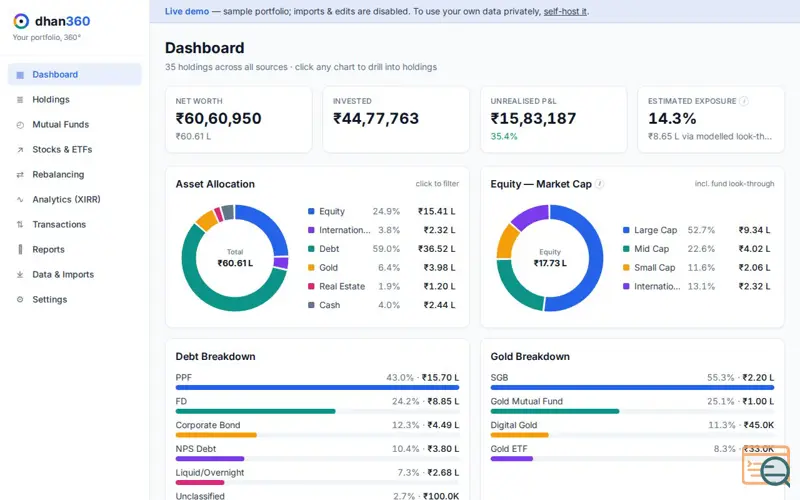800x500 pixels.
Task: Click the orange Small Cap legend swatch
Action: [x=626, y=268]
